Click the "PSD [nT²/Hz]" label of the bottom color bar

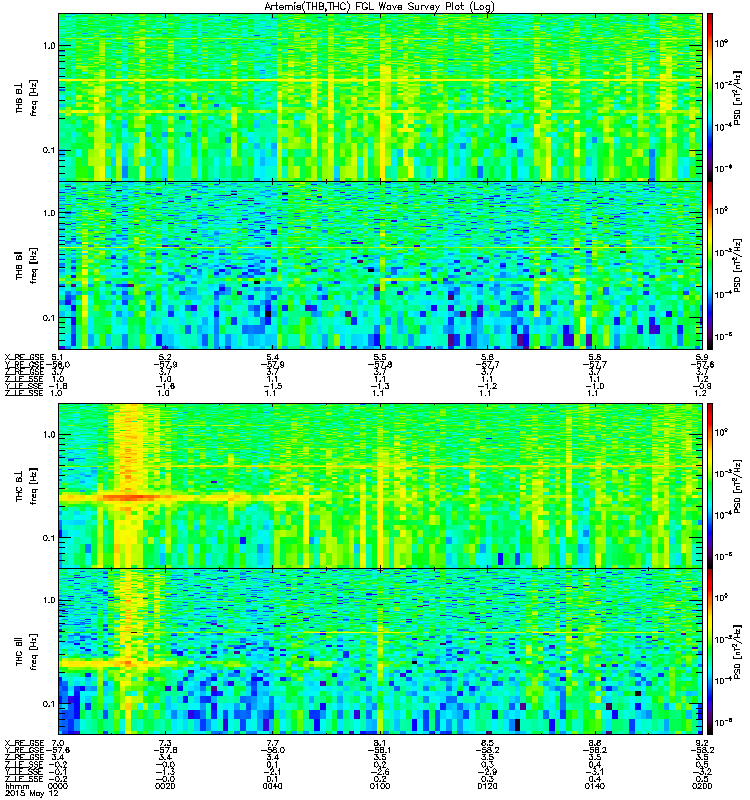736,652
